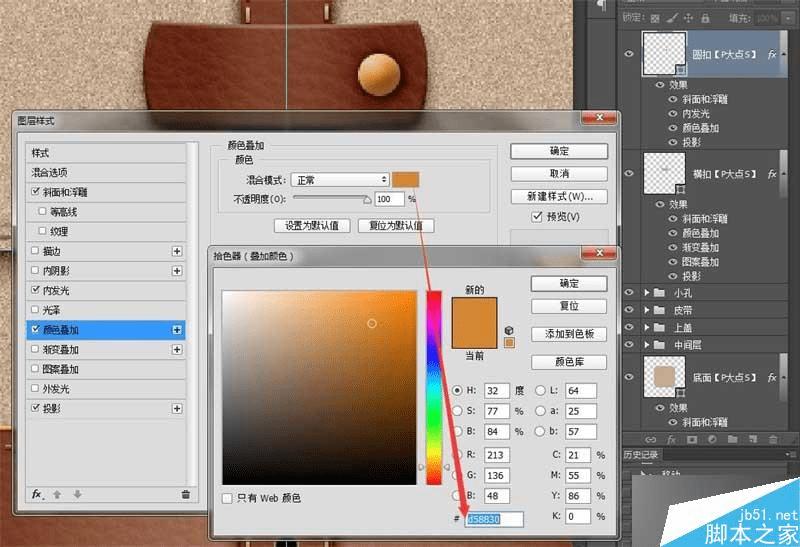Open the 混合模式 blend mode dropdown

tap(340, 180)
